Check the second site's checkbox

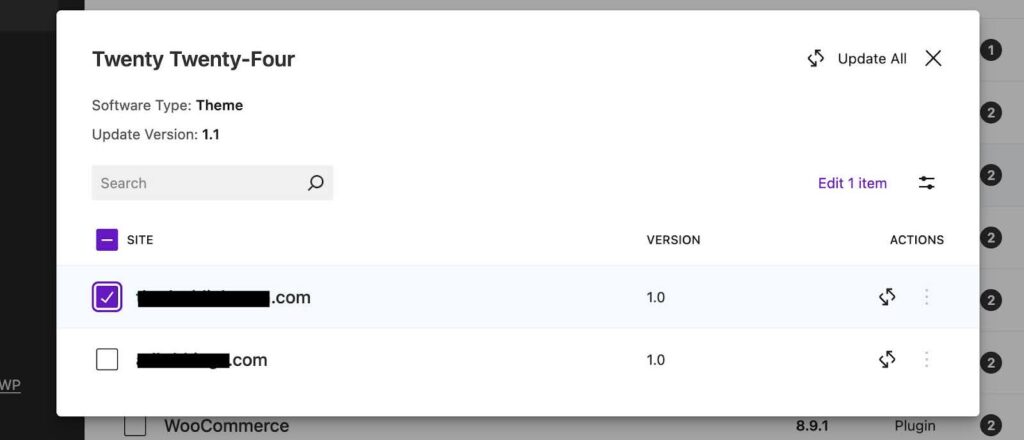[107, 359]
